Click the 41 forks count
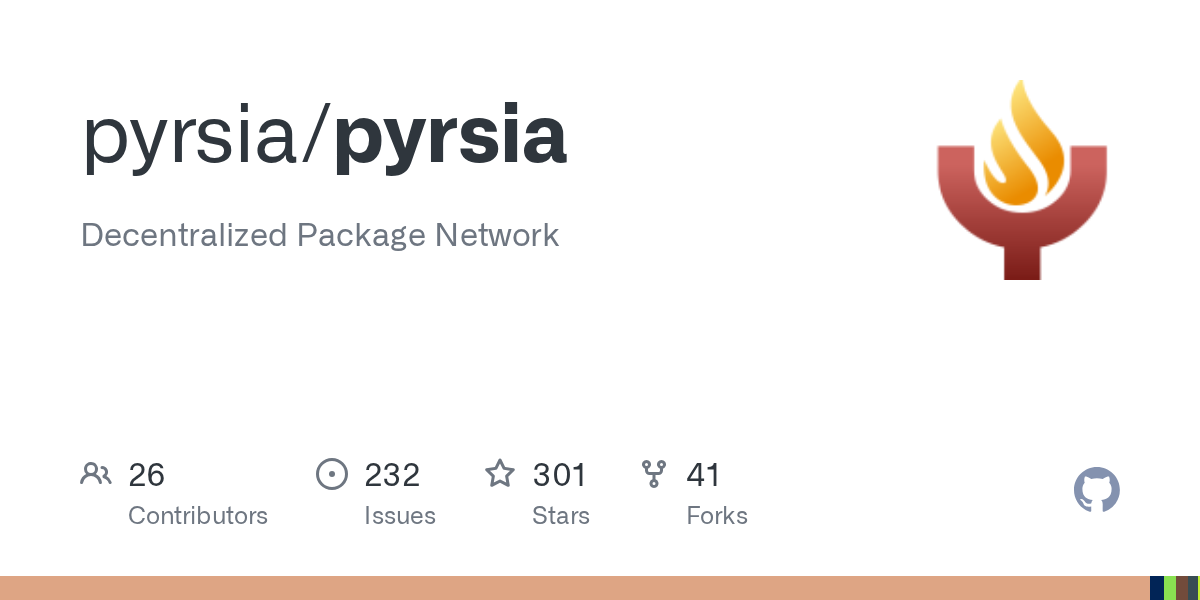The image size is (1200, 600). coord(703,475)
